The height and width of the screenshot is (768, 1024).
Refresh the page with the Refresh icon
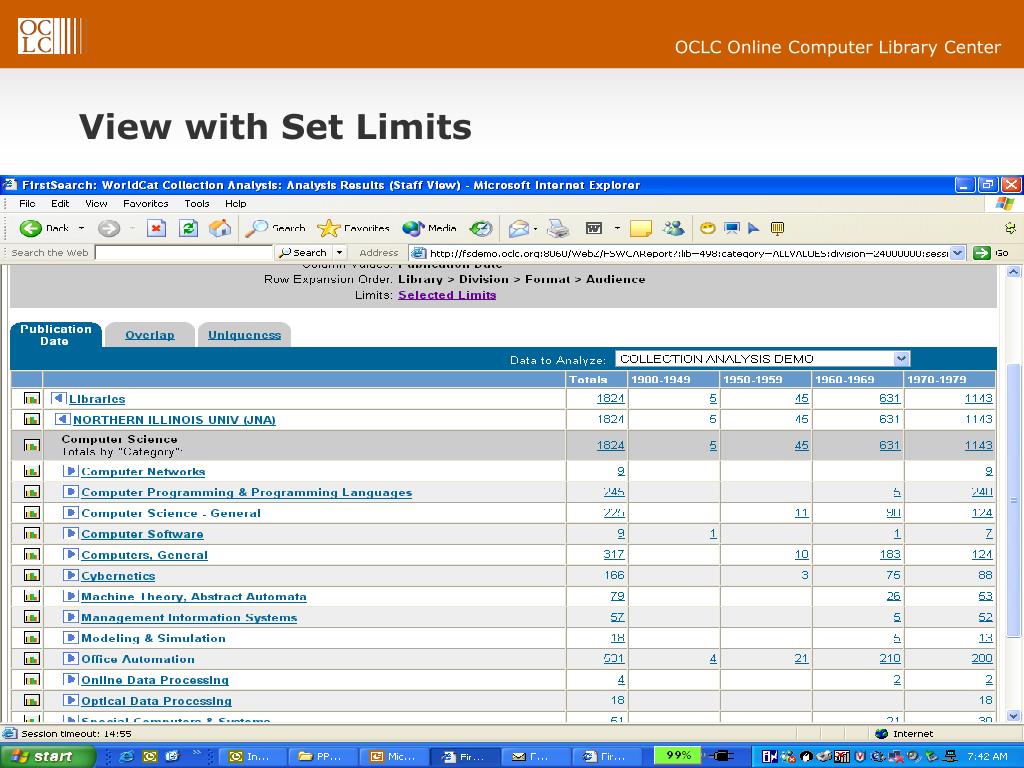(x=189, y=228)
